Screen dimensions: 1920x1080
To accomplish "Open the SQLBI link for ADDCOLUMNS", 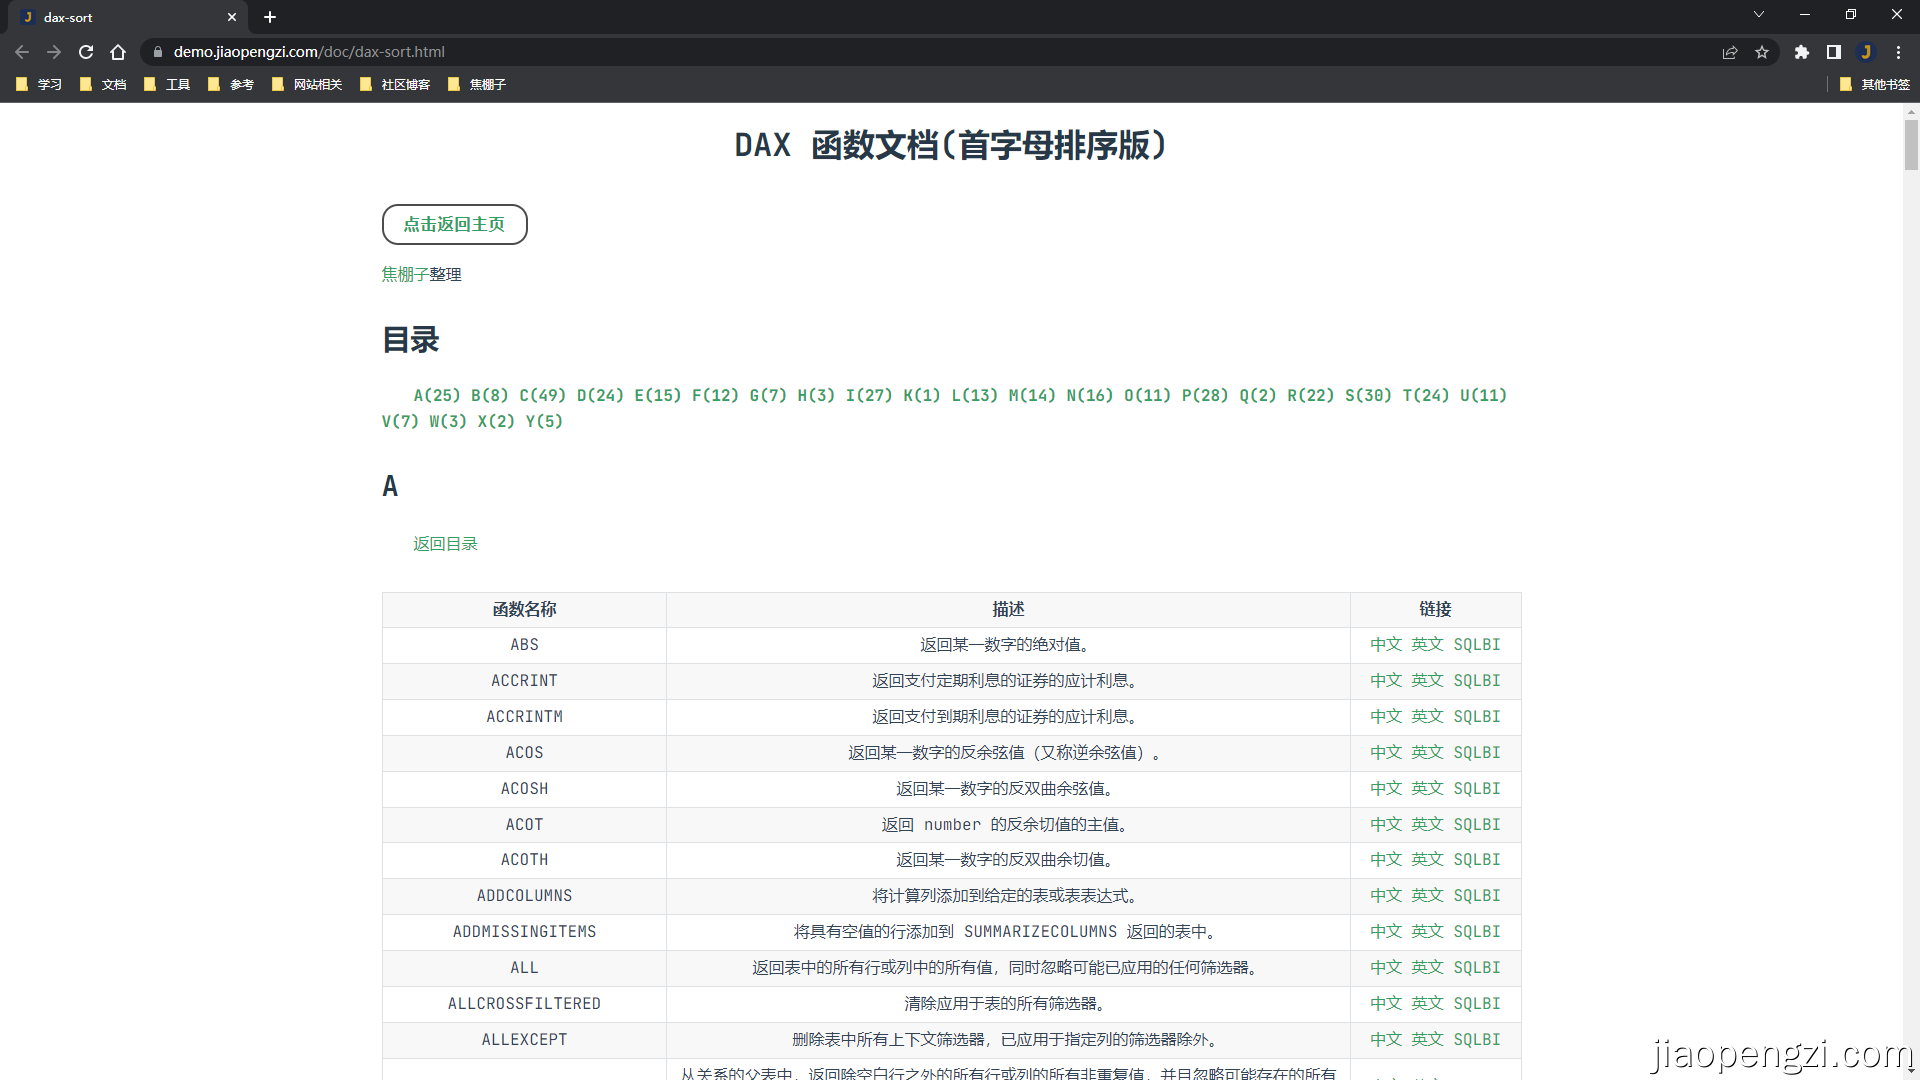I will [x=1476, y=896].
